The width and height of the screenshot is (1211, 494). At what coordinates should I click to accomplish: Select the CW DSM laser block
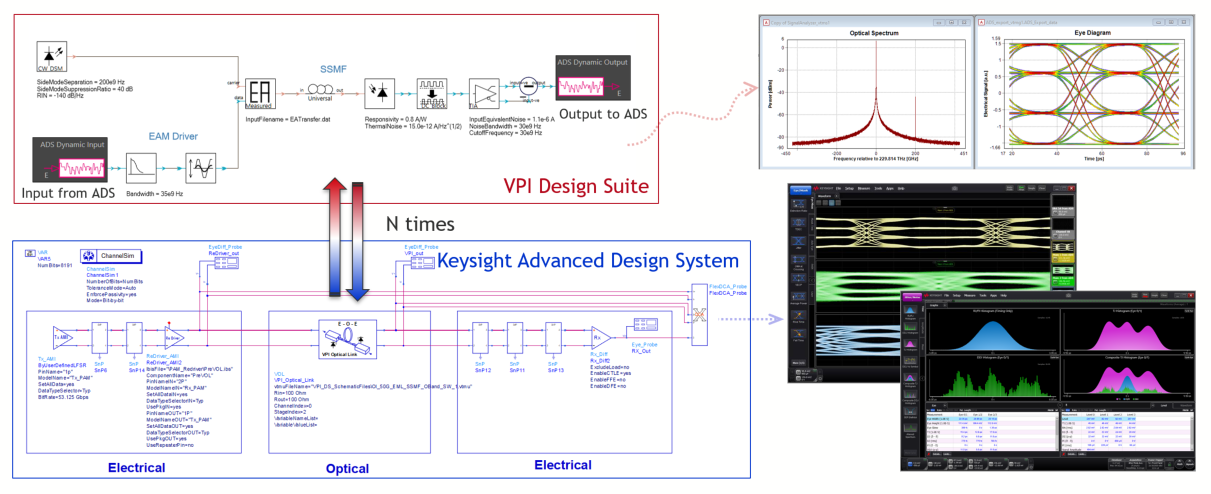tap(50, 56)
